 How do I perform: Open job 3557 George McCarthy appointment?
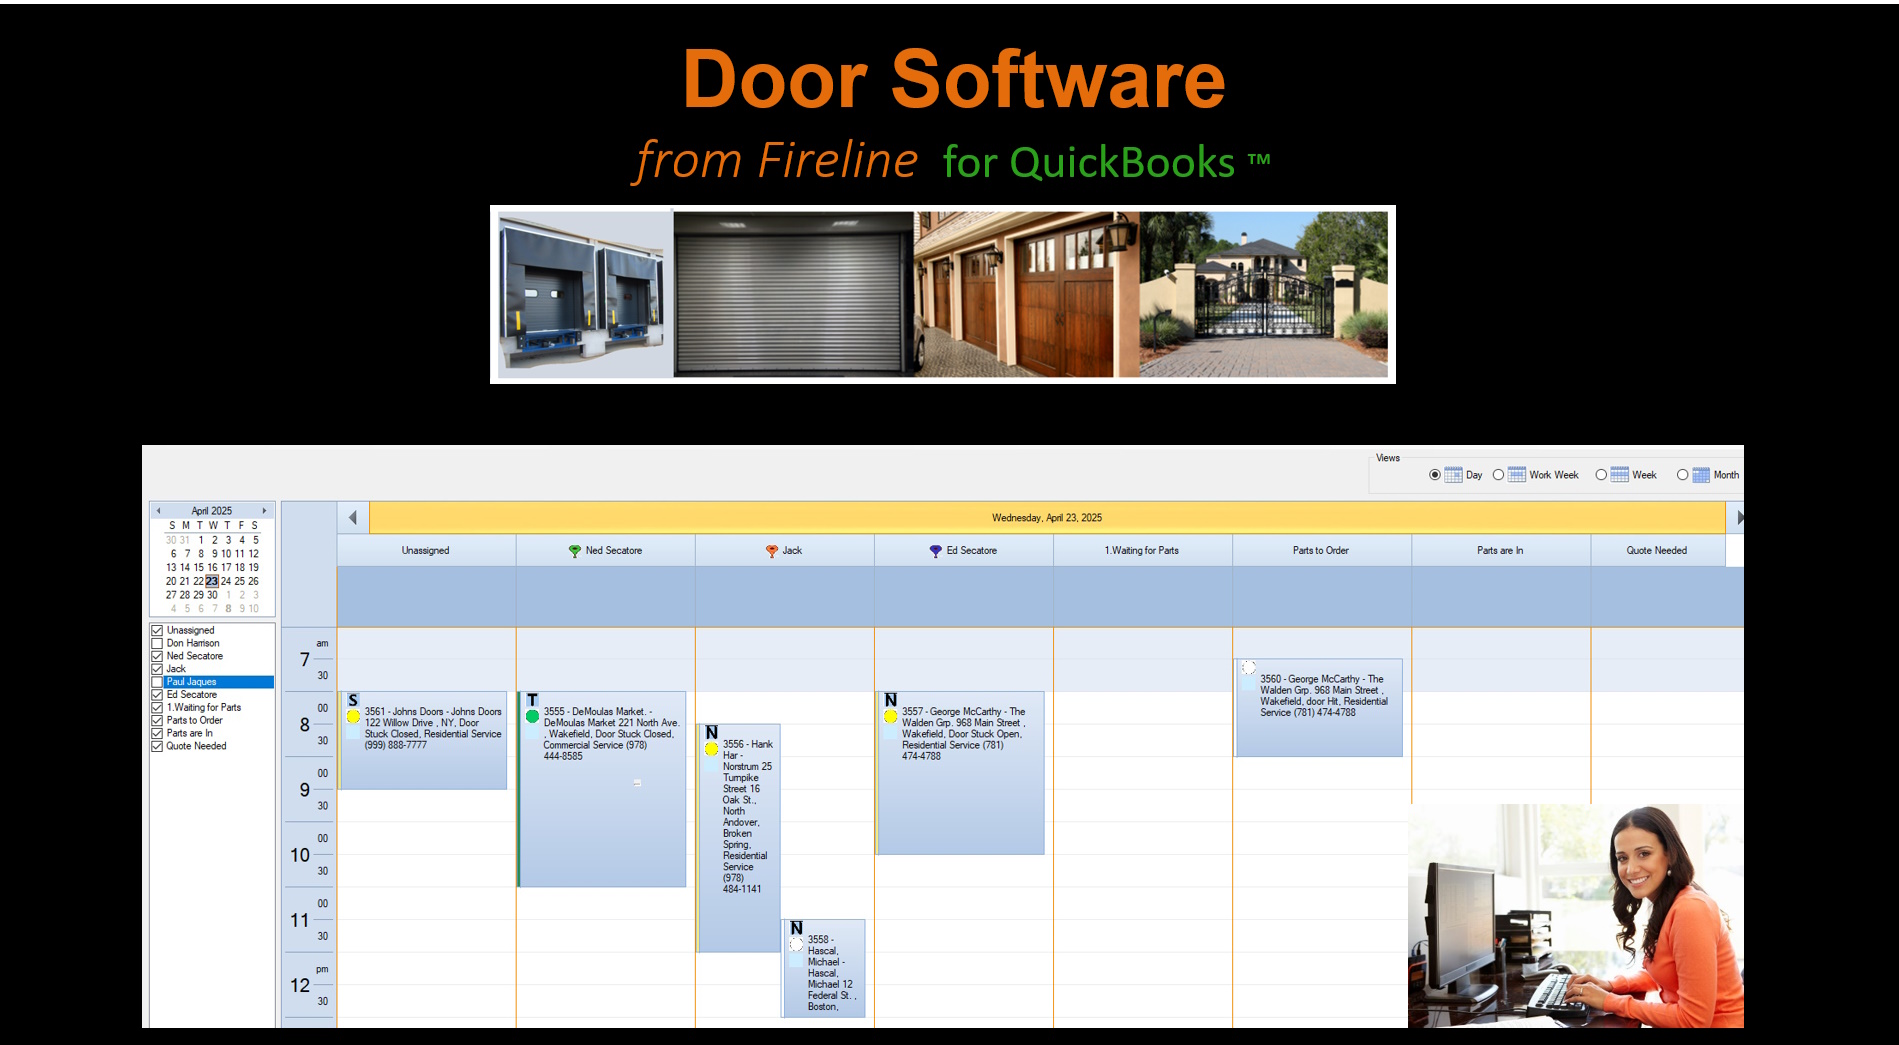(x=960, y=773)
